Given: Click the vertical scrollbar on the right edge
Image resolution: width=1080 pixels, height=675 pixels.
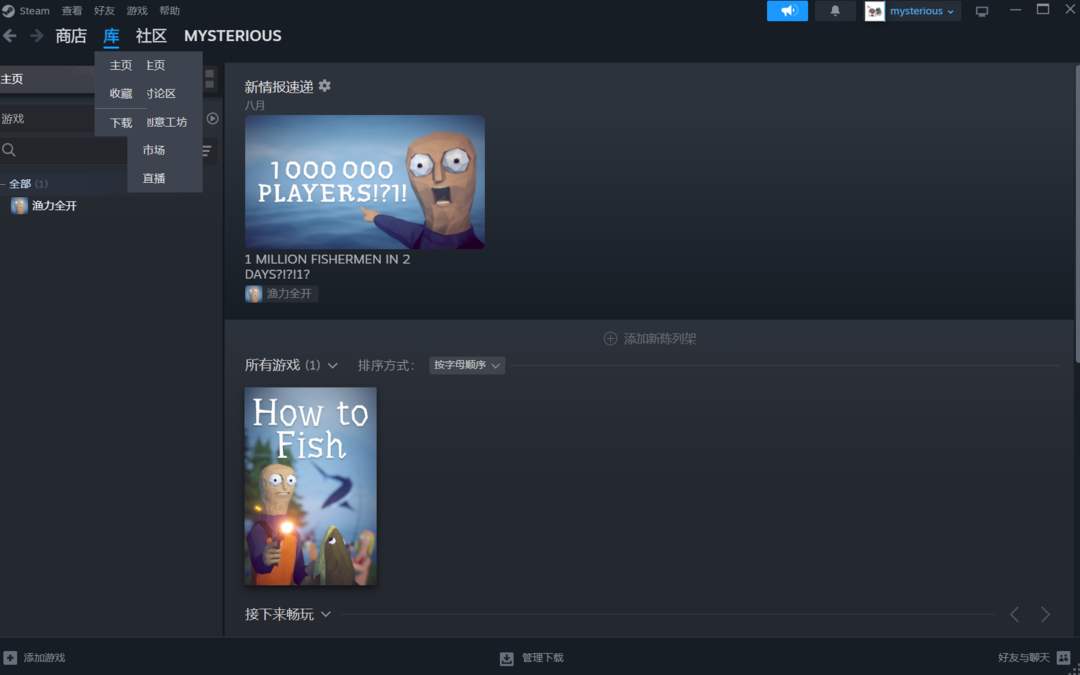Looking at the screenshot, I should click(x=1077, y=214).
